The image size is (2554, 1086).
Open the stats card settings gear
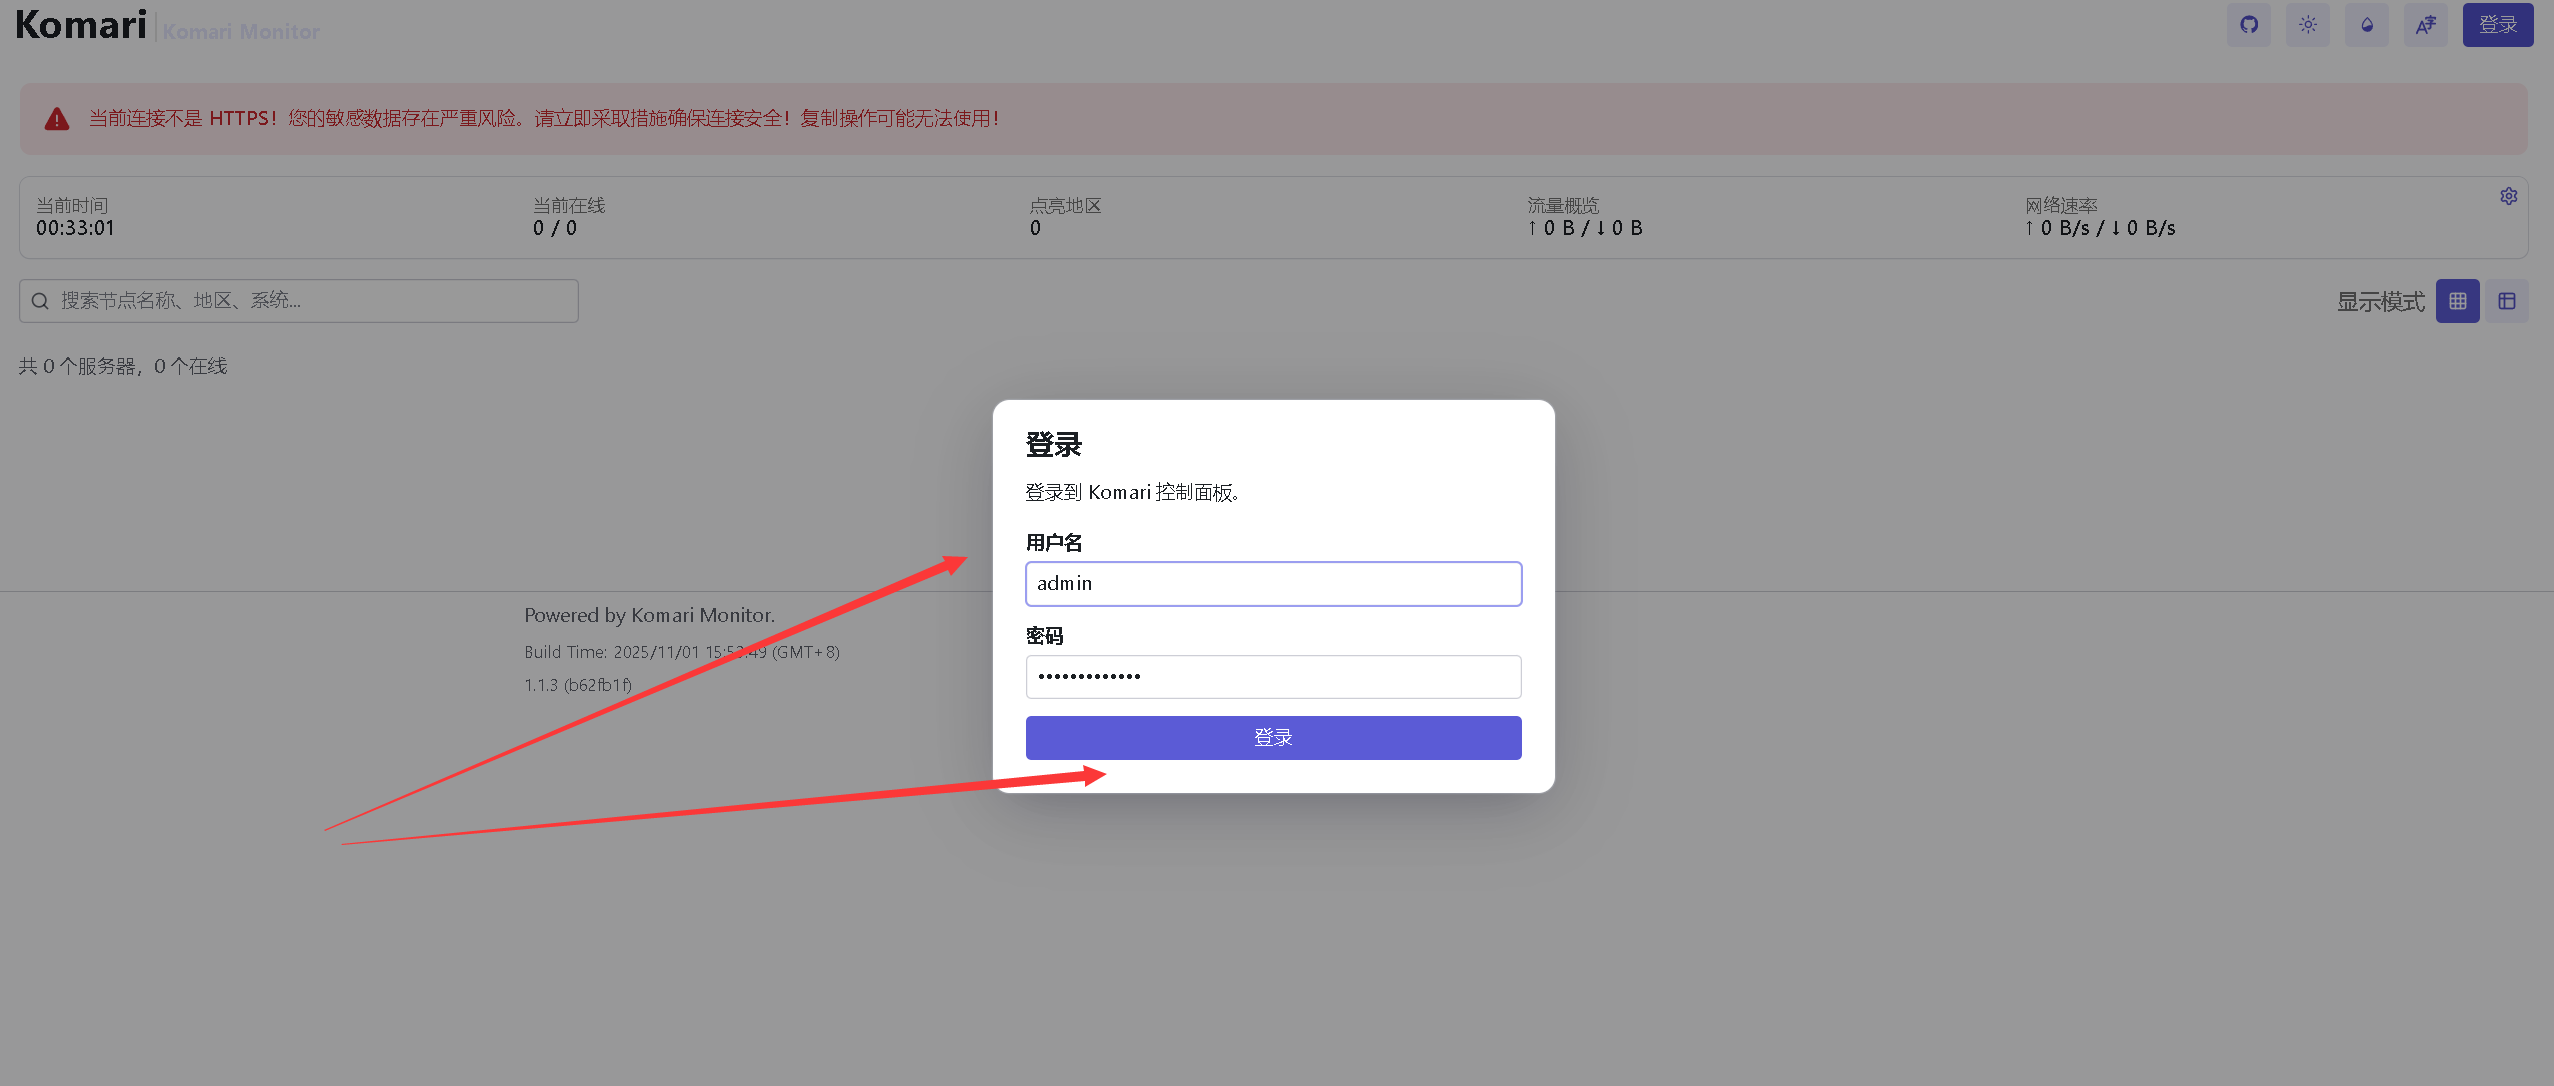pos(2508,196)
